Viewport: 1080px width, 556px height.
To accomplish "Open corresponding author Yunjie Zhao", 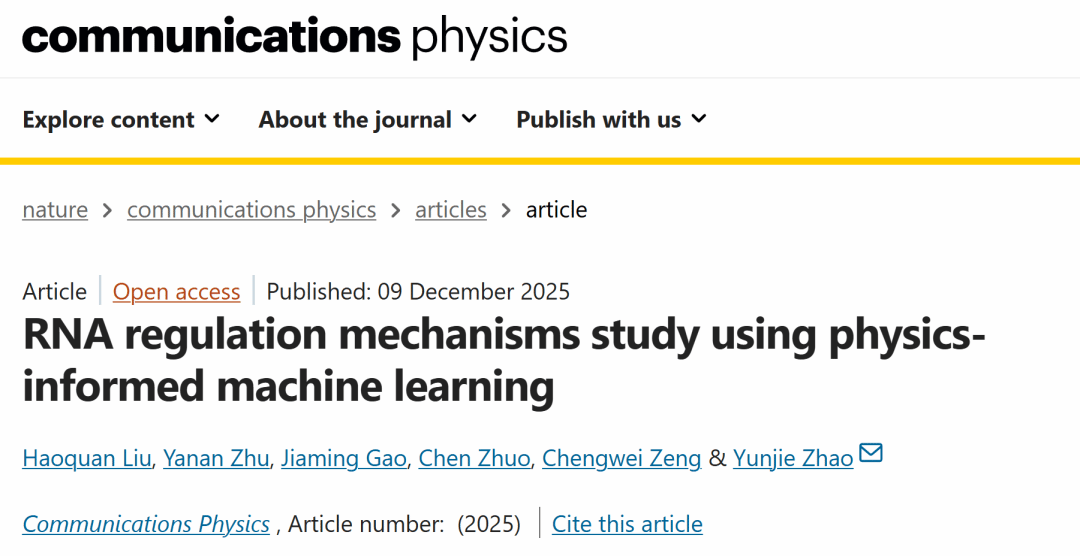I will click(793, 458).
